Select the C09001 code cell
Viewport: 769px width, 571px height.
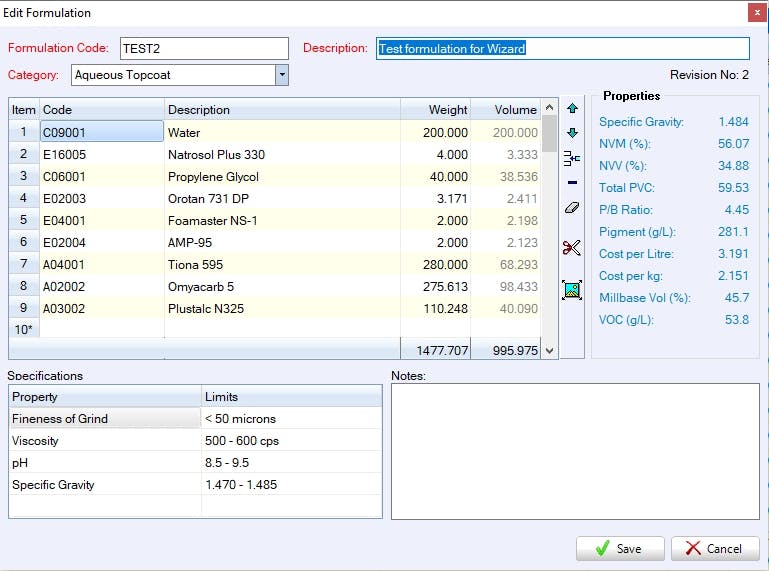[x=101, y=132]
